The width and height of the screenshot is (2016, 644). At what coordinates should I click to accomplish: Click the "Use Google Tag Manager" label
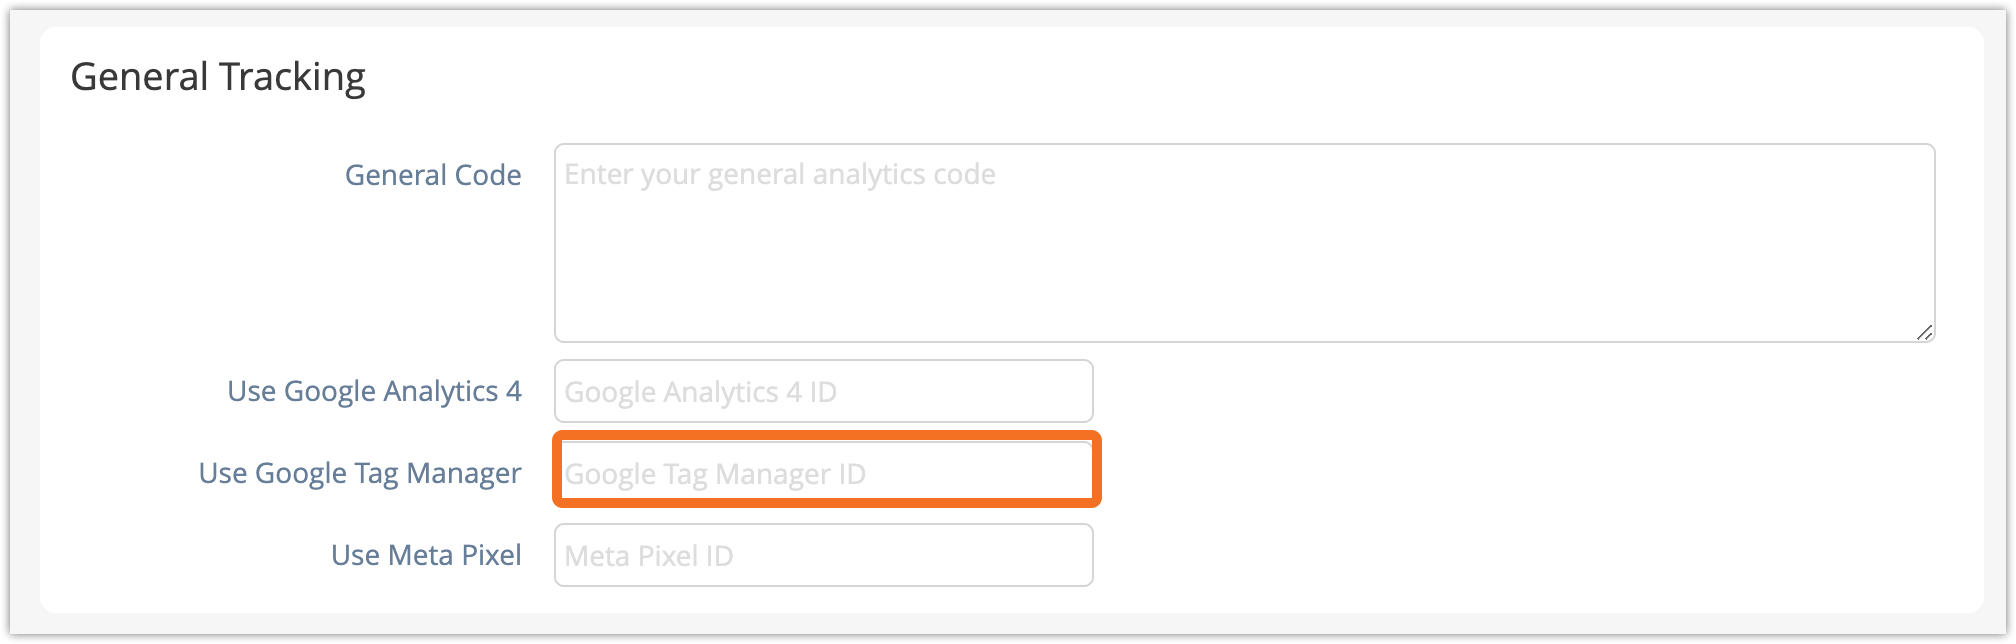(x=360, y=473)
